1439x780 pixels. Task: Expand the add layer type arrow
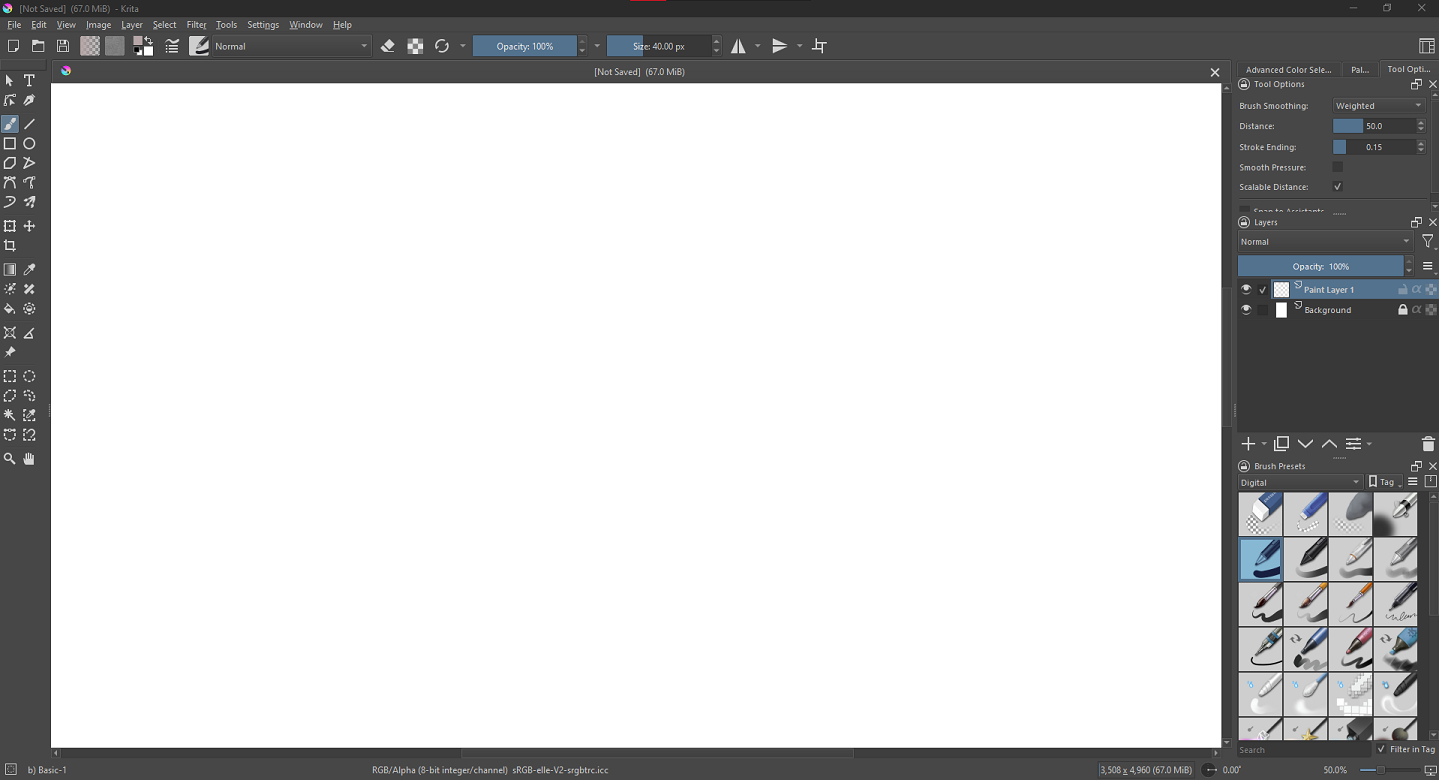pos(1264,444)
